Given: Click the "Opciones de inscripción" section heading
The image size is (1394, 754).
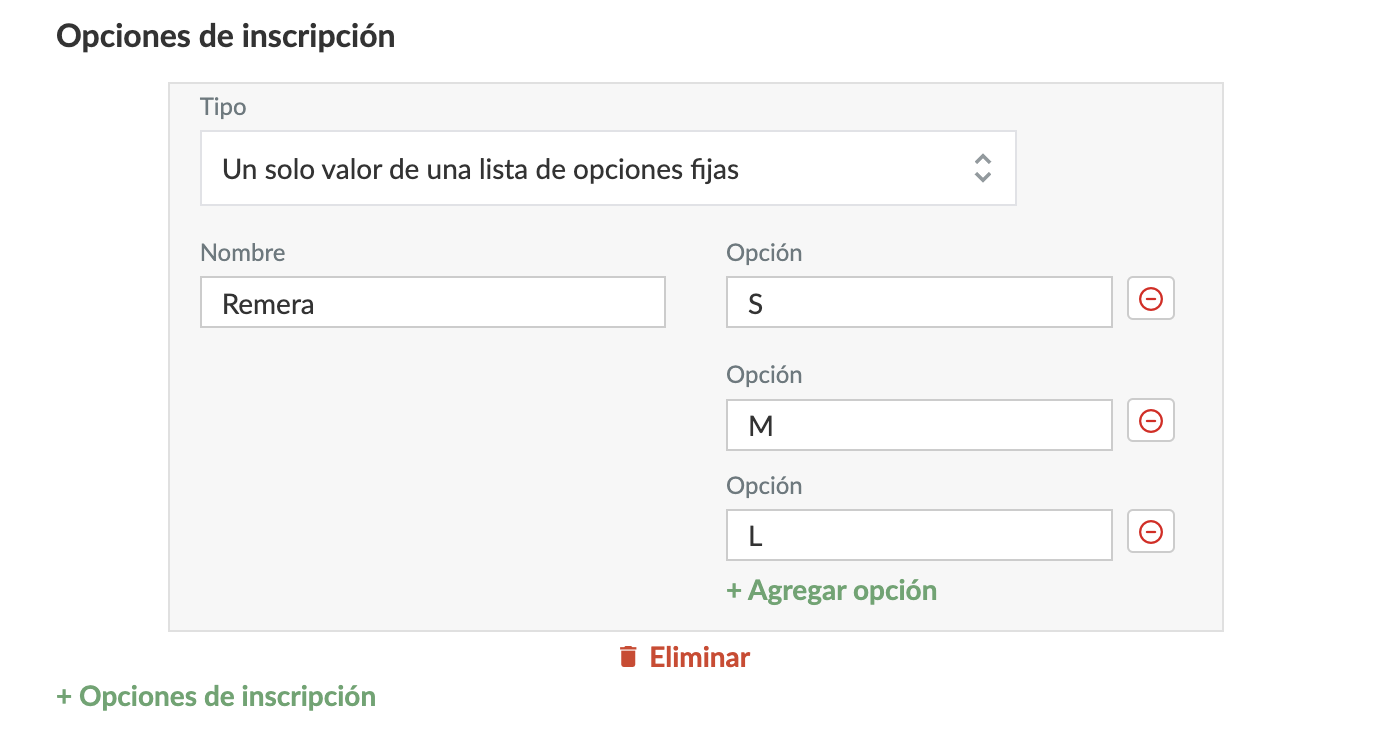Looking at the screenshot, I should coord(225,36).
